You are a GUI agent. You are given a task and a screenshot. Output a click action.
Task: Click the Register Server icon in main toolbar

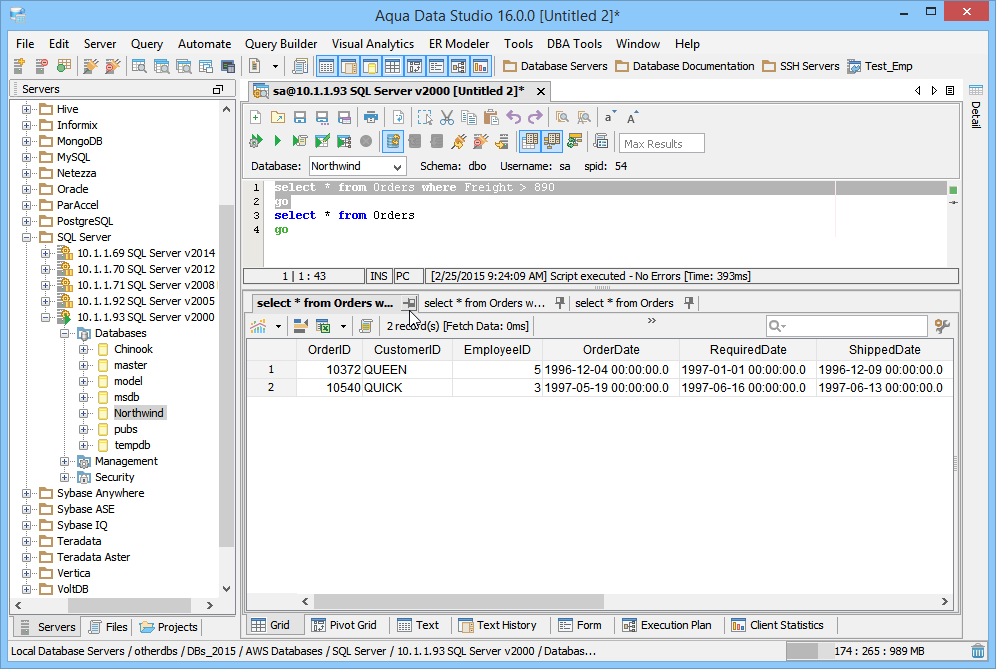pos(19,65)
